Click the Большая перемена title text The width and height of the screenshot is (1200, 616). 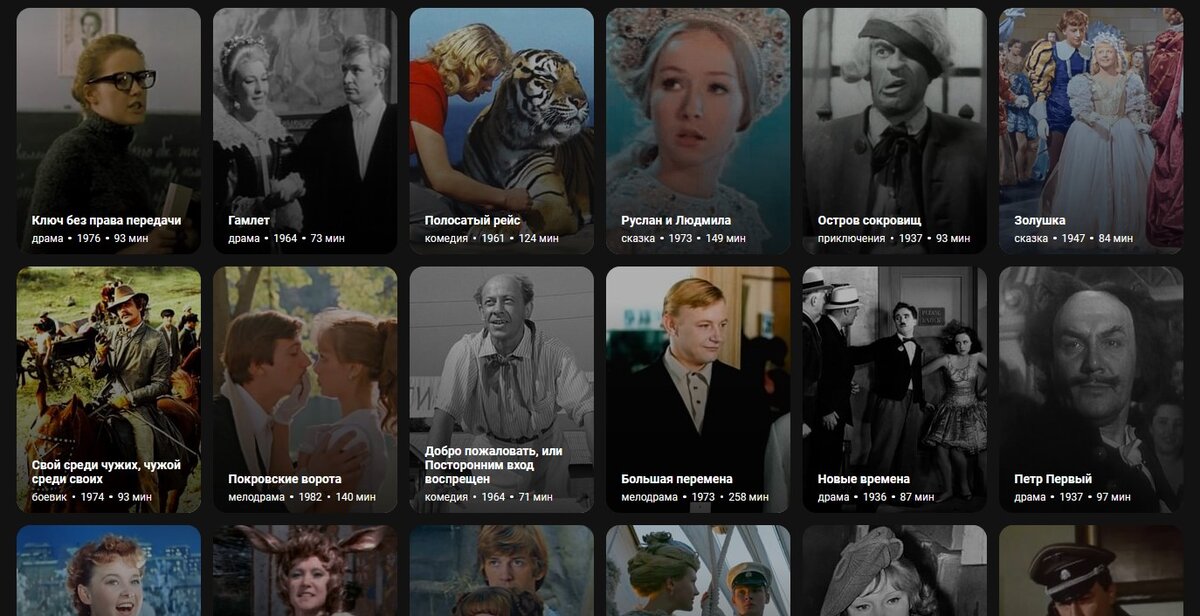[677, 479]
